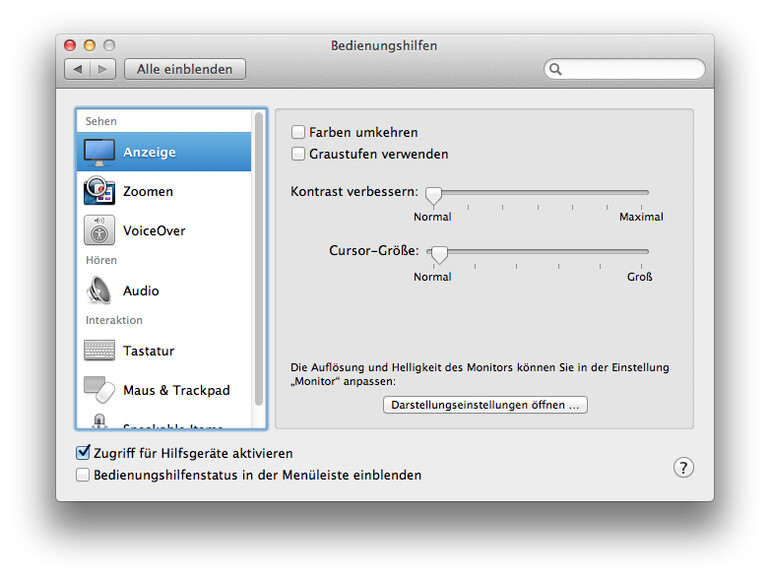Select the Maus & Trackpad label
770x578 pixels.
pyautogui.click(x=176, y=390)
